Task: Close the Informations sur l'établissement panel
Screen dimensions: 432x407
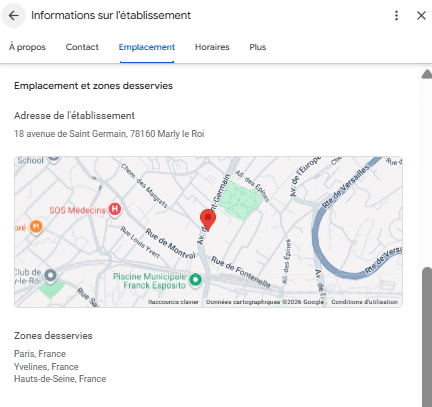Action: coord(421,15)
